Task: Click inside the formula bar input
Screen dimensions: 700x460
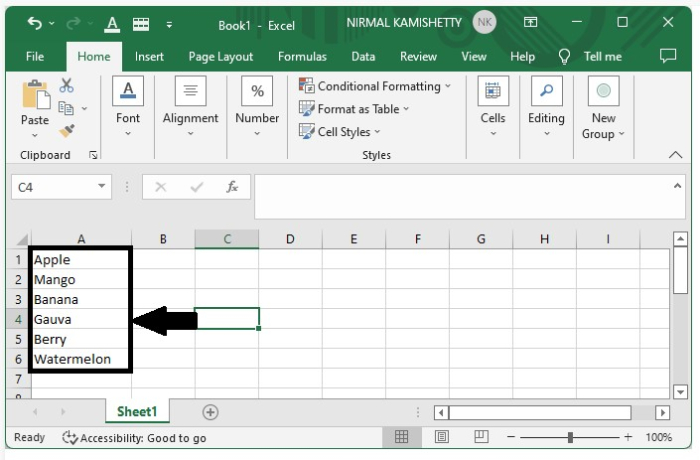Action: [x=464, y=197]
